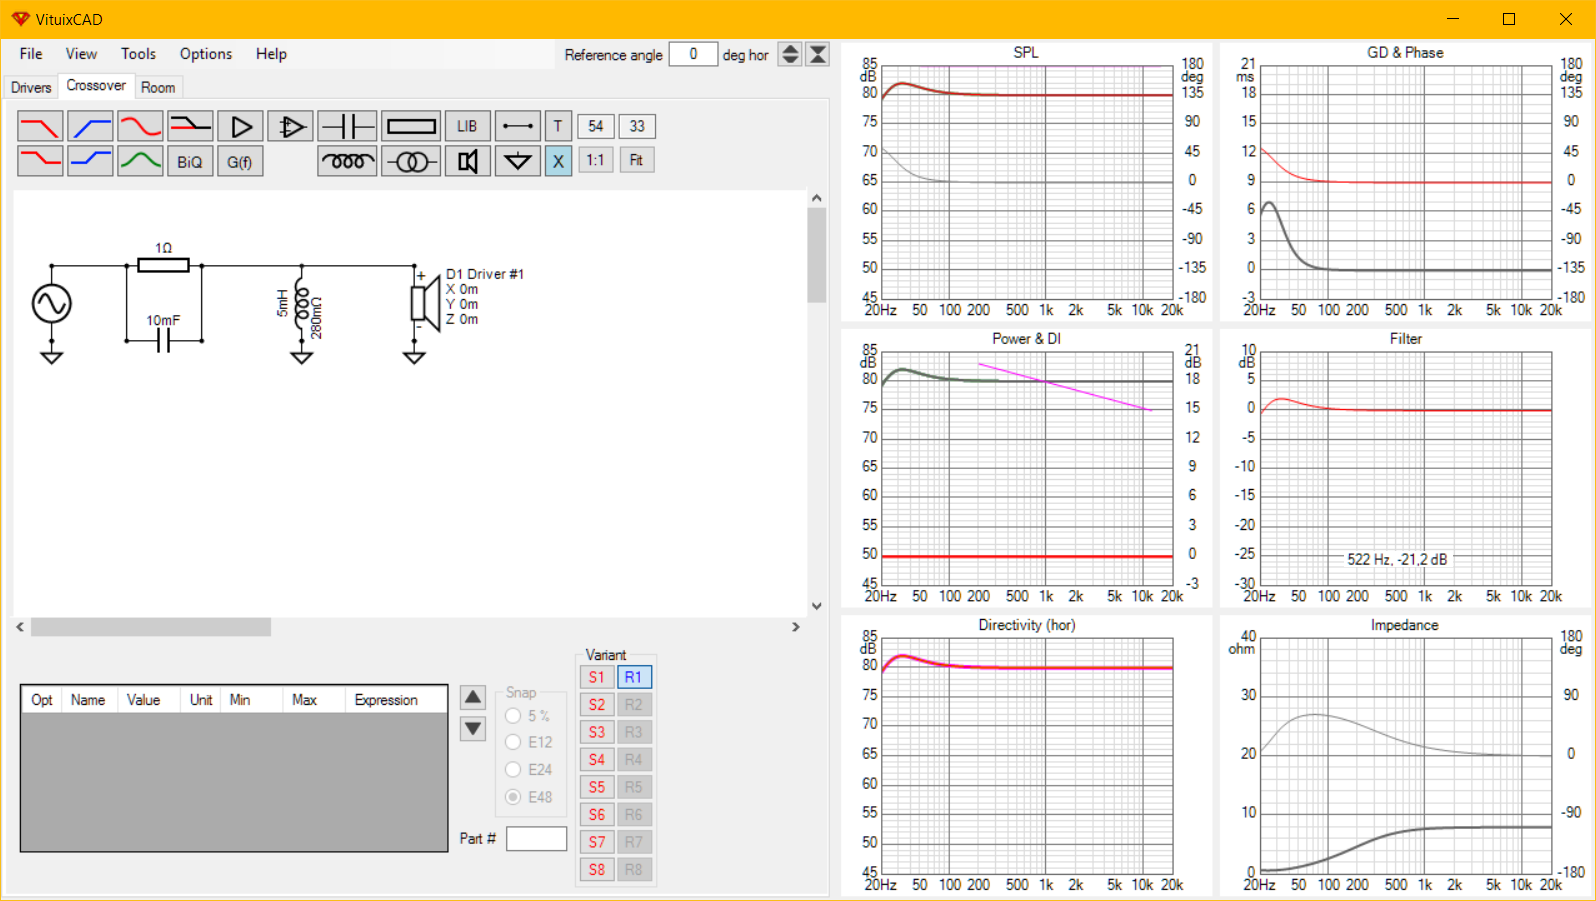Select the wire connection tool
The width and height of the screenshot is (1596, 901).
point(517,127)
